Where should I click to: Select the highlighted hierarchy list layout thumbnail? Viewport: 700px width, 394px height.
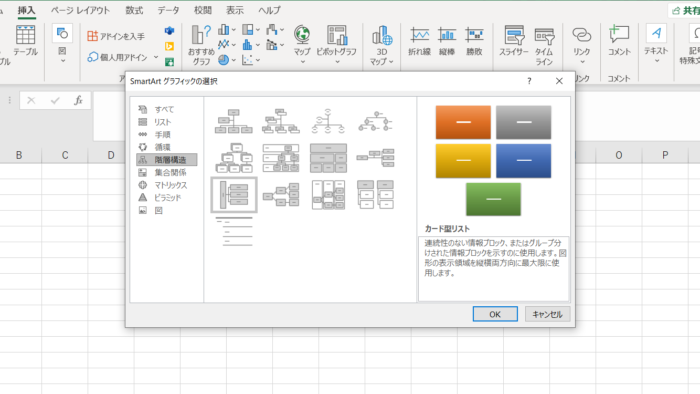(x=233, y=195)
